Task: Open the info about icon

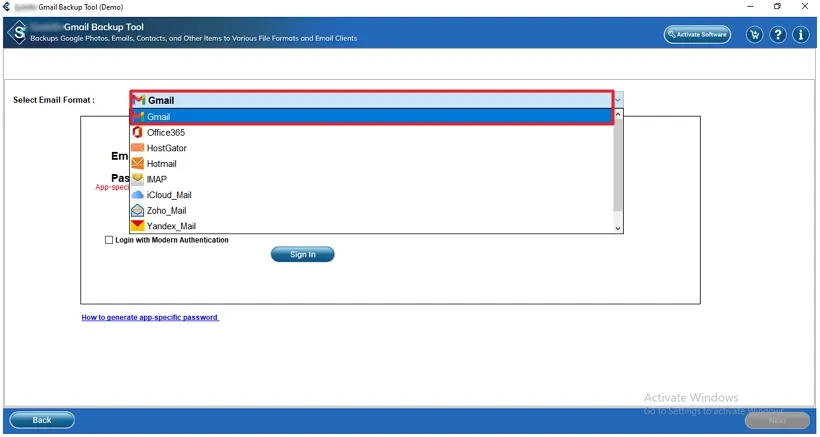Action: [801, 35]
